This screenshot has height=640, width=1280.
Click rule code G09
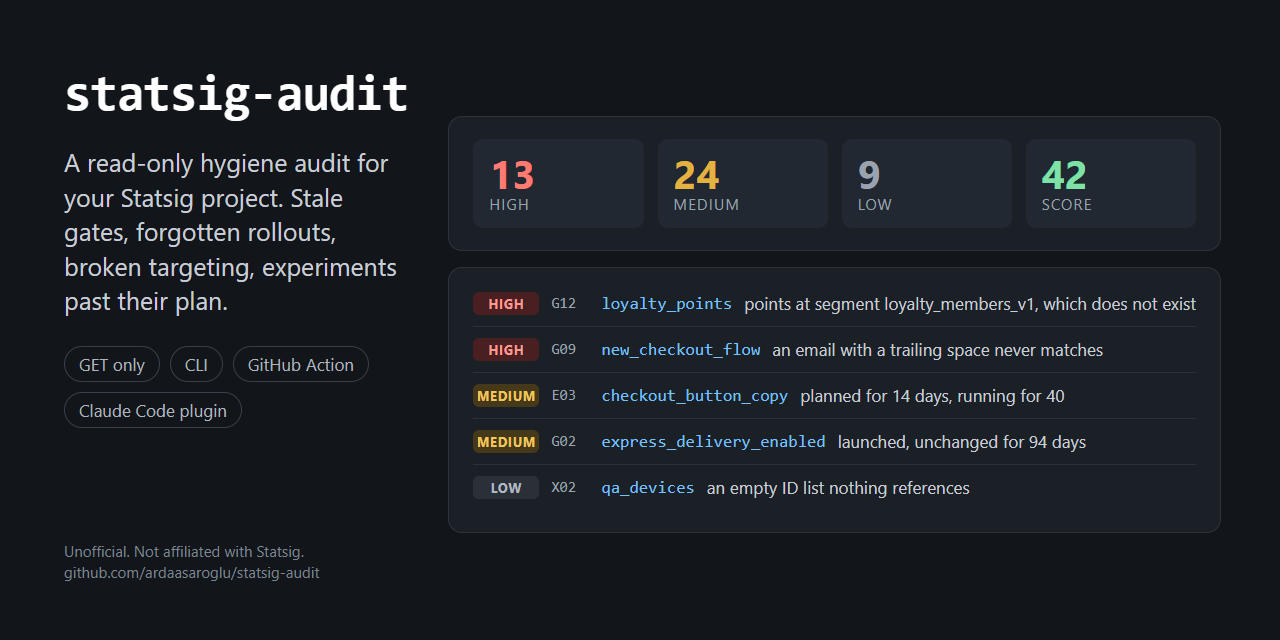point(564,350)
